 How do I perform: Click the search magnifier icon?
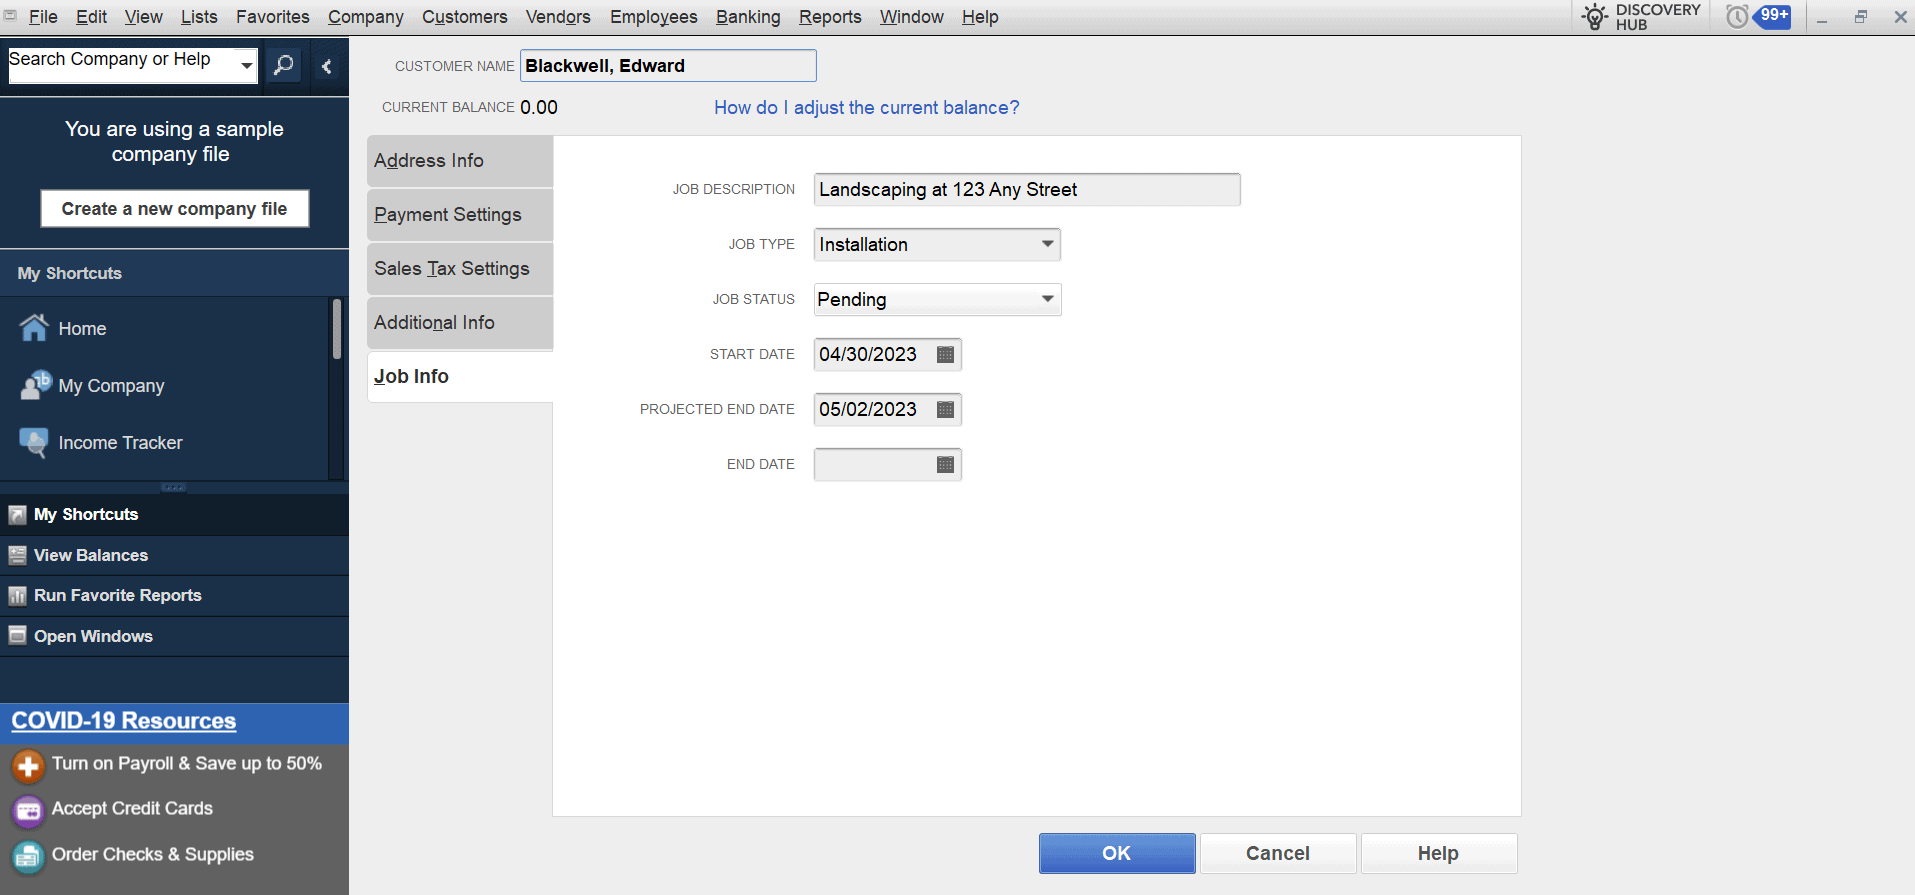click(x=284, y=66)
